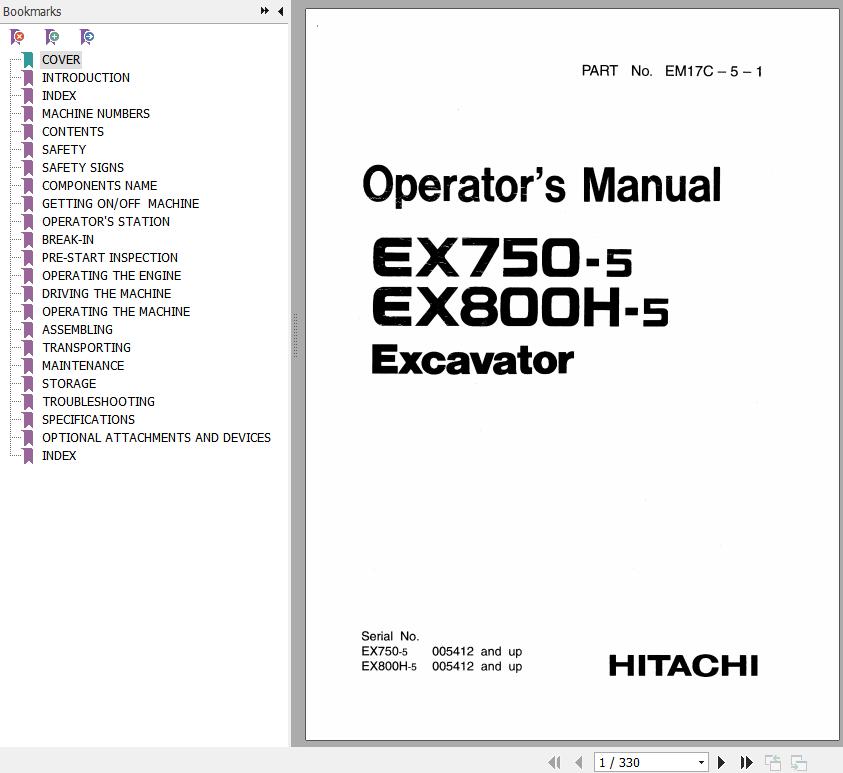Open the TROUBLESHOOTING bookmark
The width and height of the screenshot is (843, 773).
tap(98, 402)
